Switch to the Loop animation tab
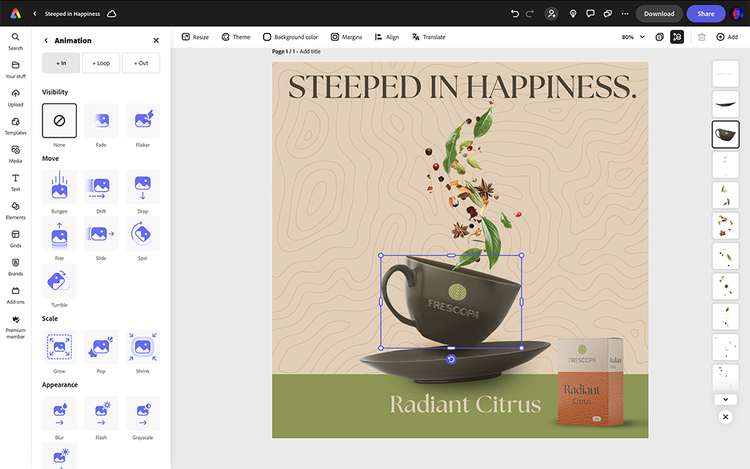This screenshot has width=750, height=469. 101,63
